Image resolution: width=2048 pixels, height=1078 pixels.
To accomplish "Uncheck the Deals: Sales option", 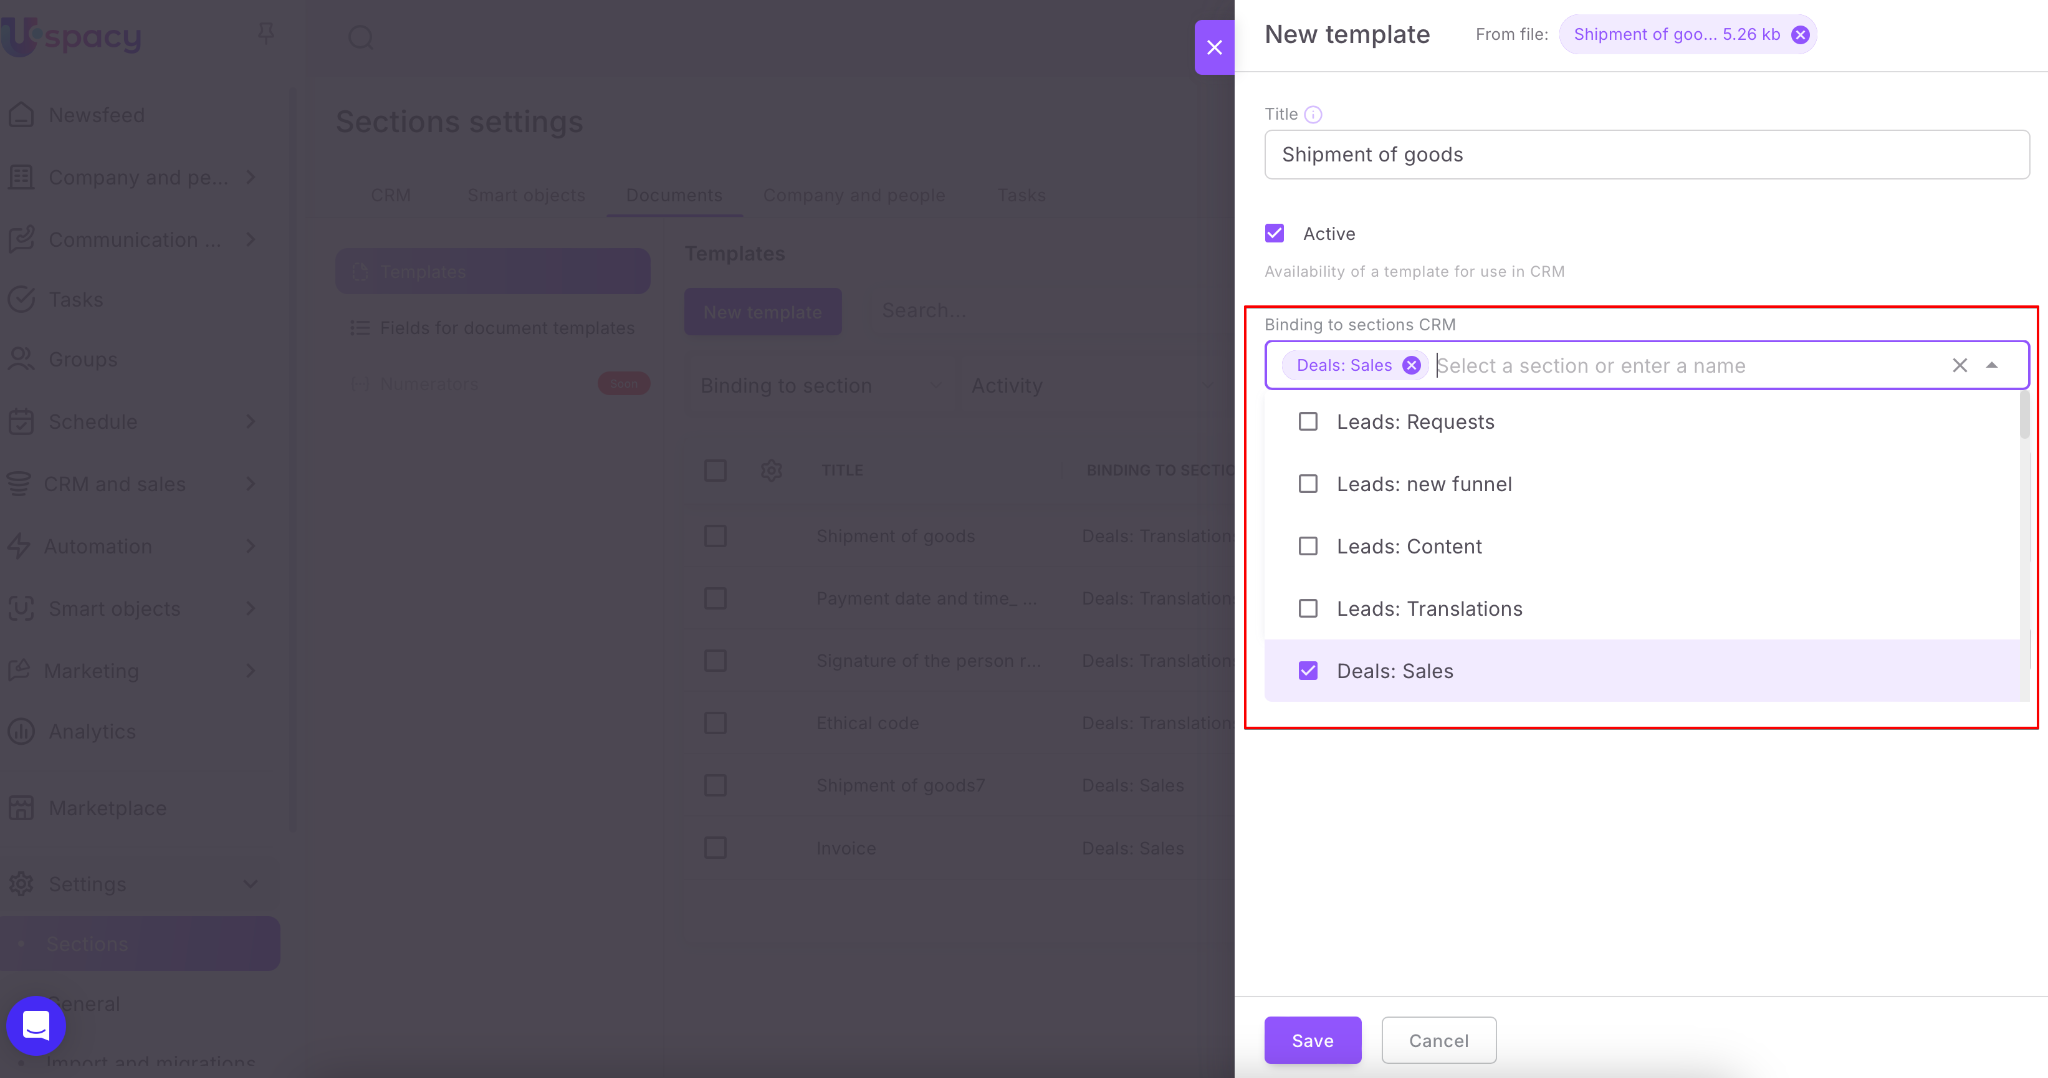I will coord(1308,671).
